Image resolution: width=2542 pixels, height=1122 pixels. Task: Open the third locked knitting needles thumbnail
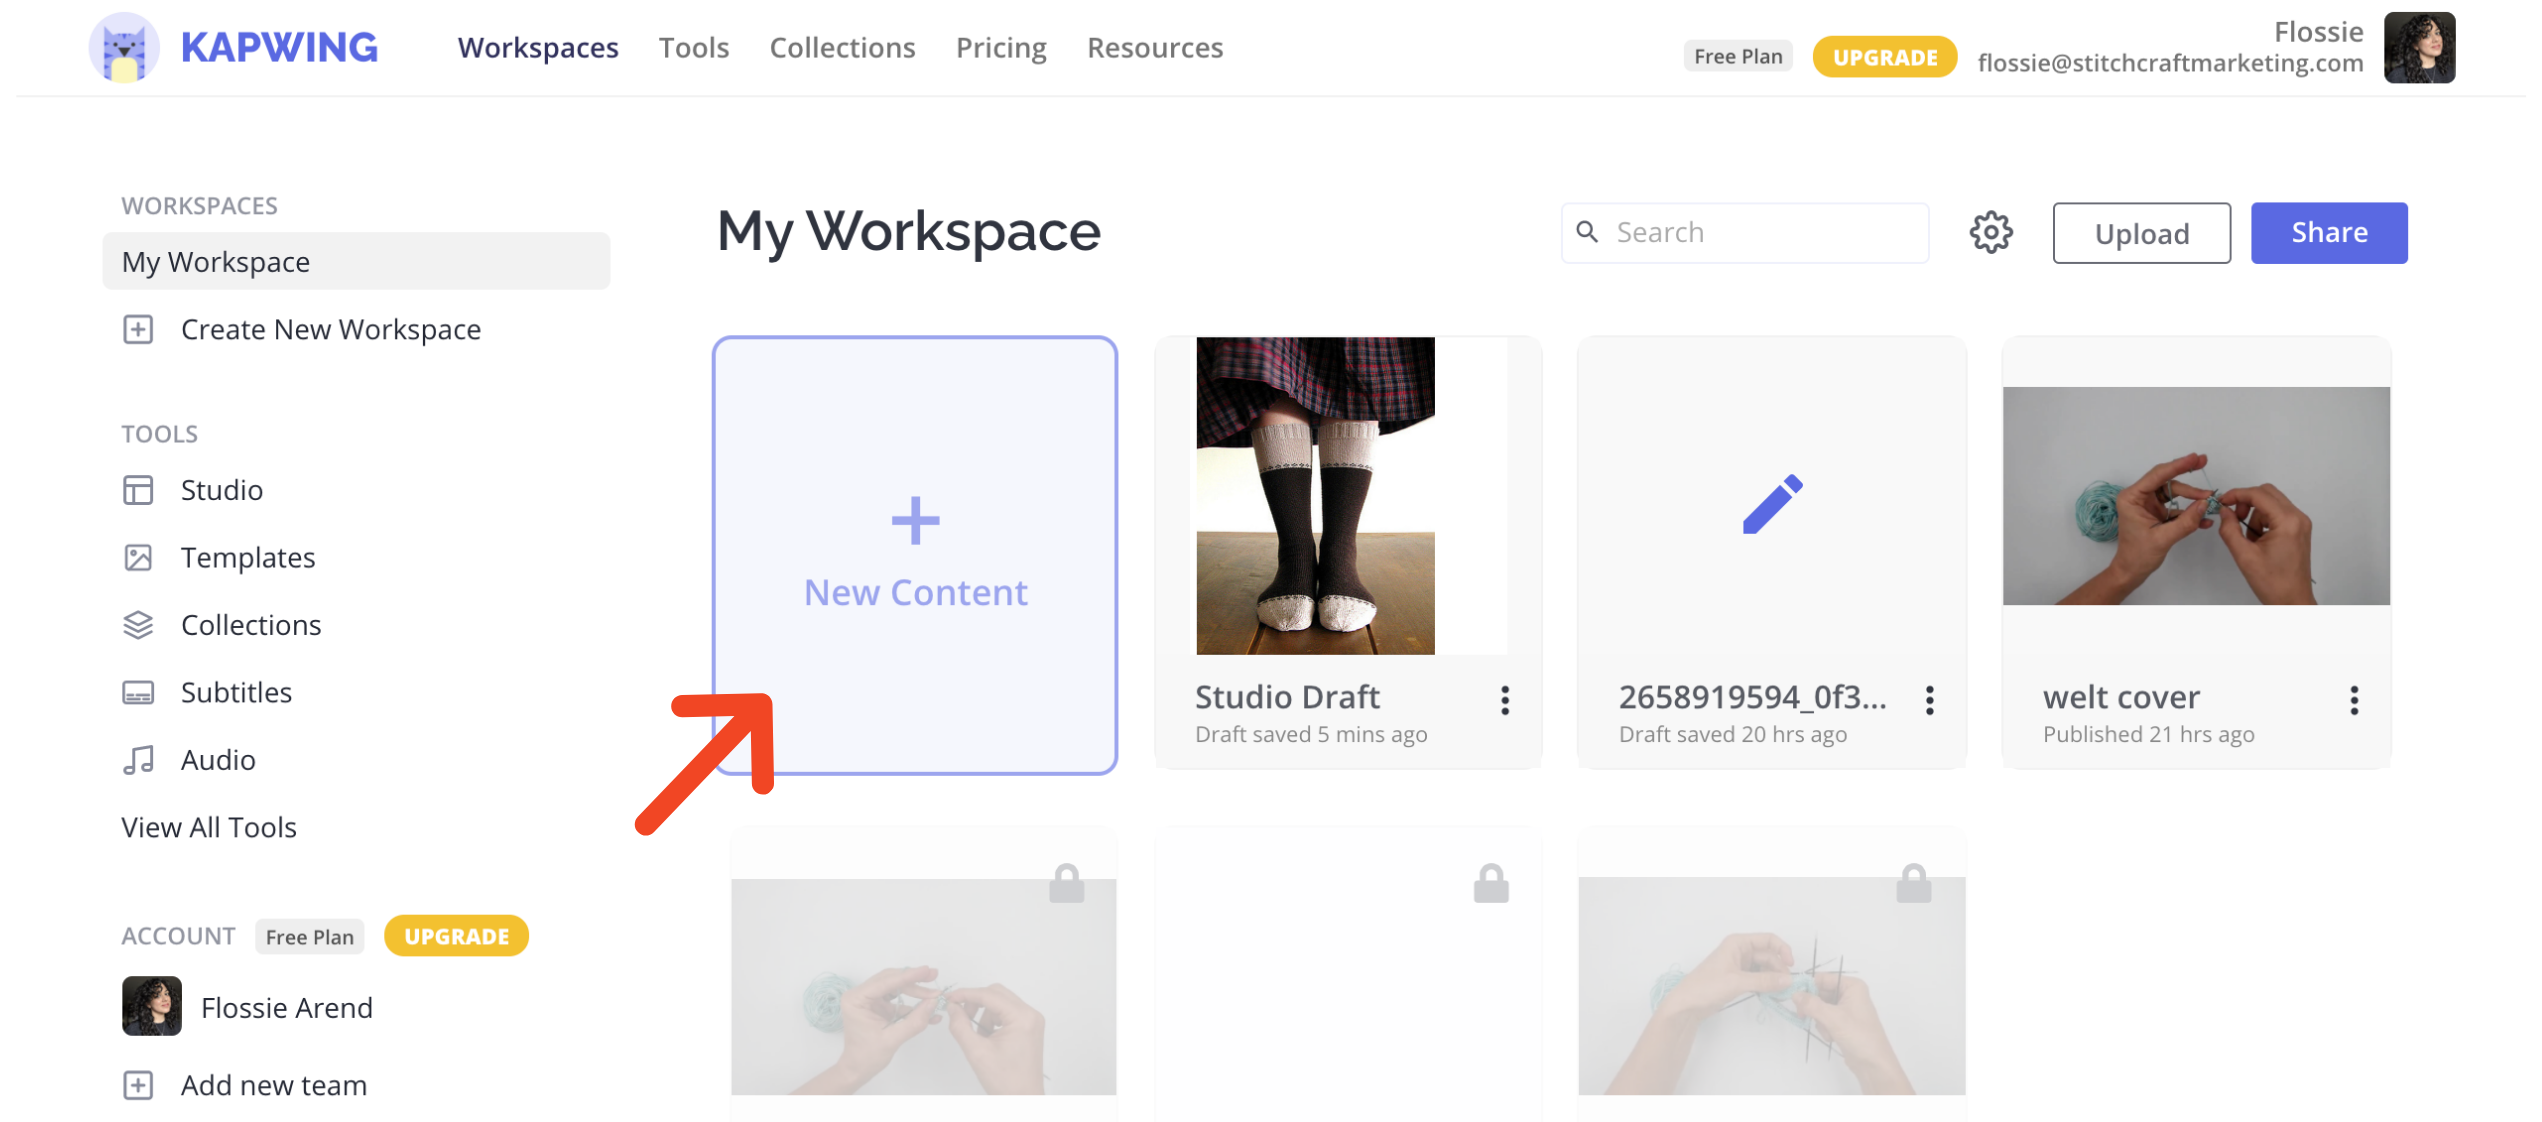tap(1771, 986)
